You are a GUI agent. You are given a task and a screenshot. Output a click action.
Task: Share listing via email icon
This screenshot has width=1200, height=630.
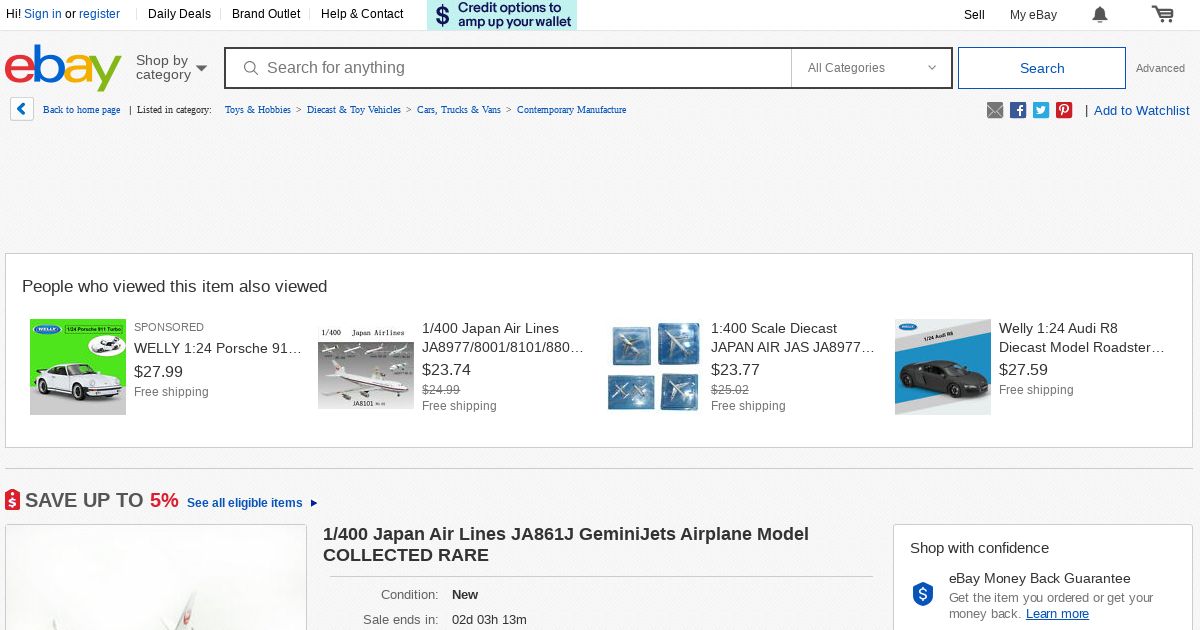(995, 110)
